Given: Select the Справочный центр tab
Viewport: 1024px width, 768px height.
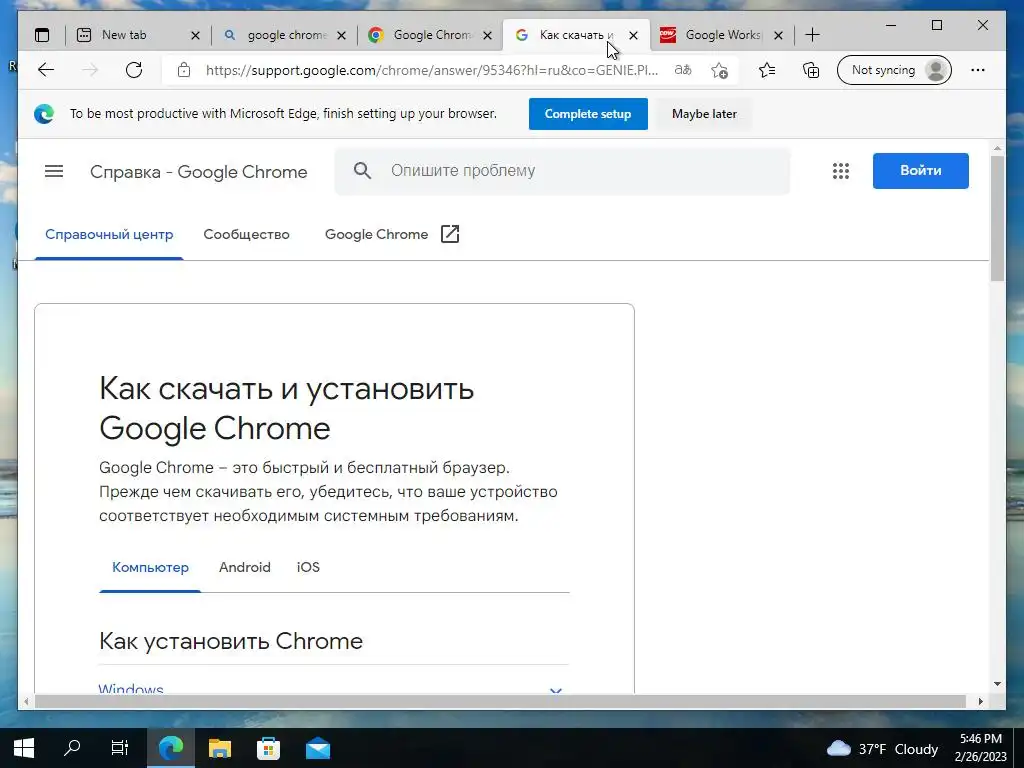Looking at the screenshot, I should coord(109,234).
